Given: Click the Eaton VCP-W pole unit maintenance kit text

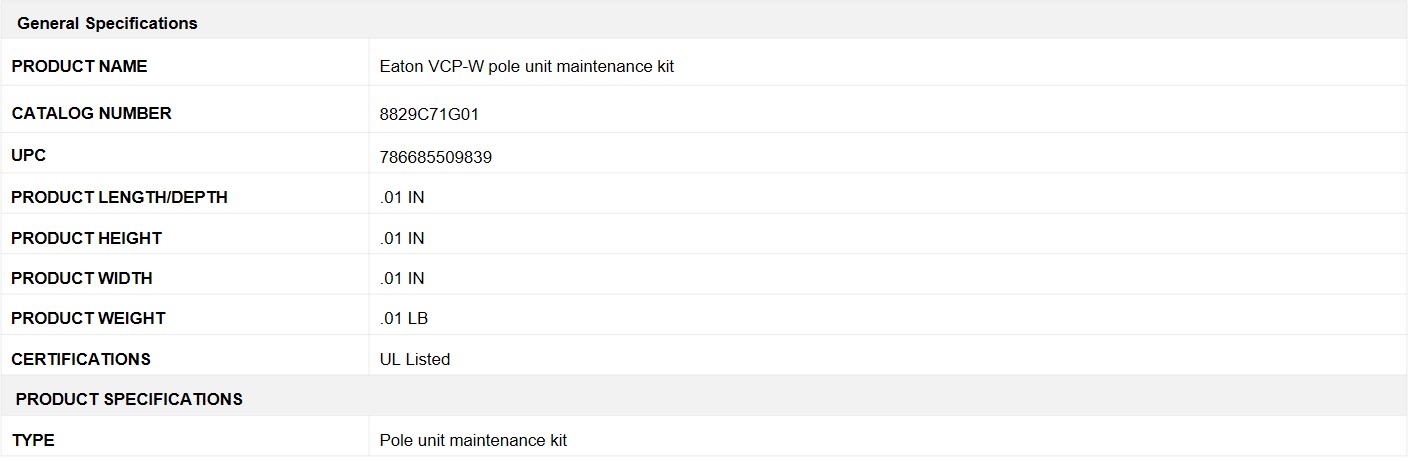Looking at the screenshot, I should pyautogui.click(x=527, y=66).
